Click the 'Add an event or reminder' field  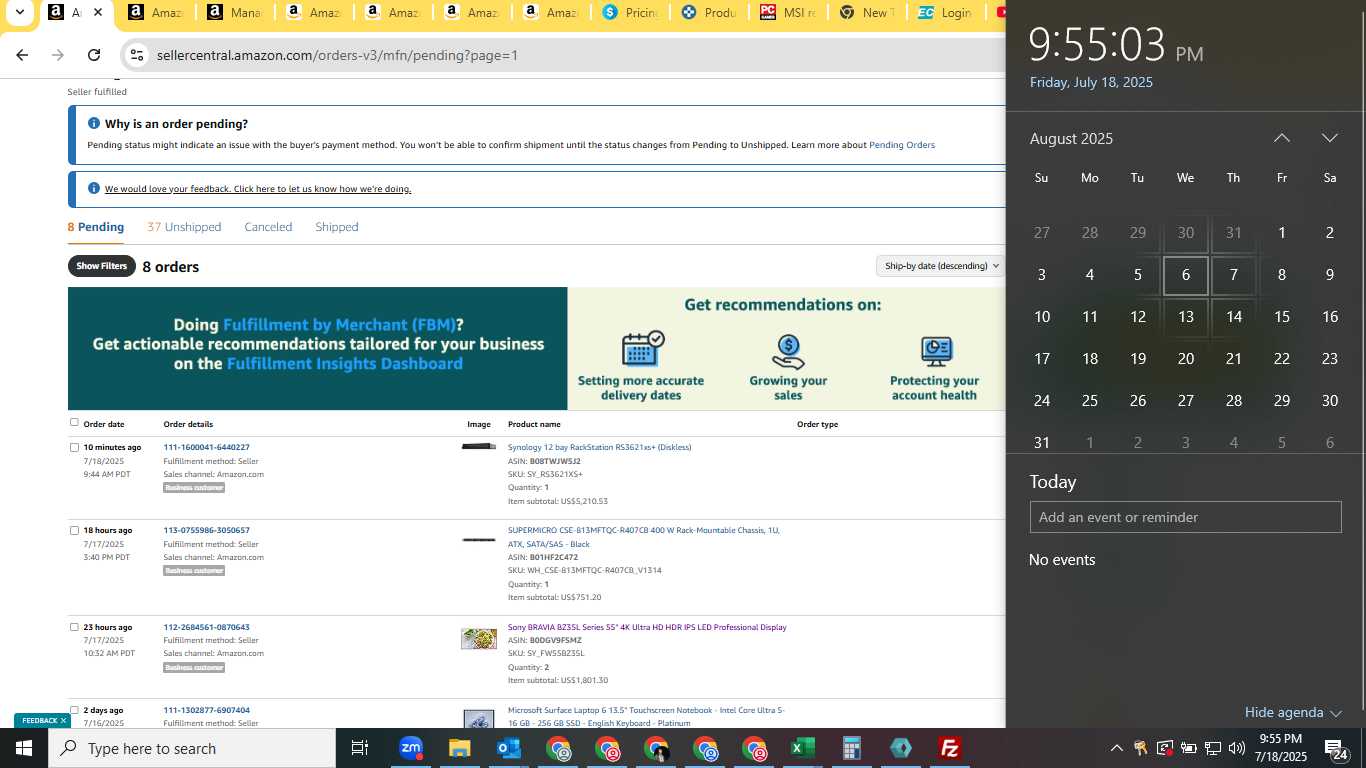[1185, 517]
